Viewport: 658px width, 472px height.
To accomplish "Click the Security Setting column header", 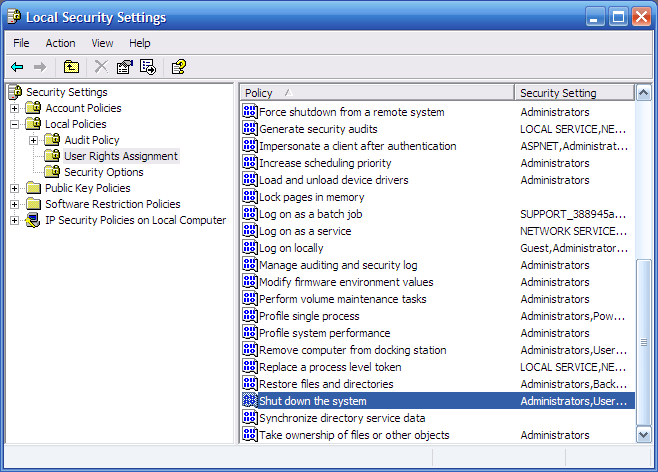I will pyautogui.click(x=574, y=93).
